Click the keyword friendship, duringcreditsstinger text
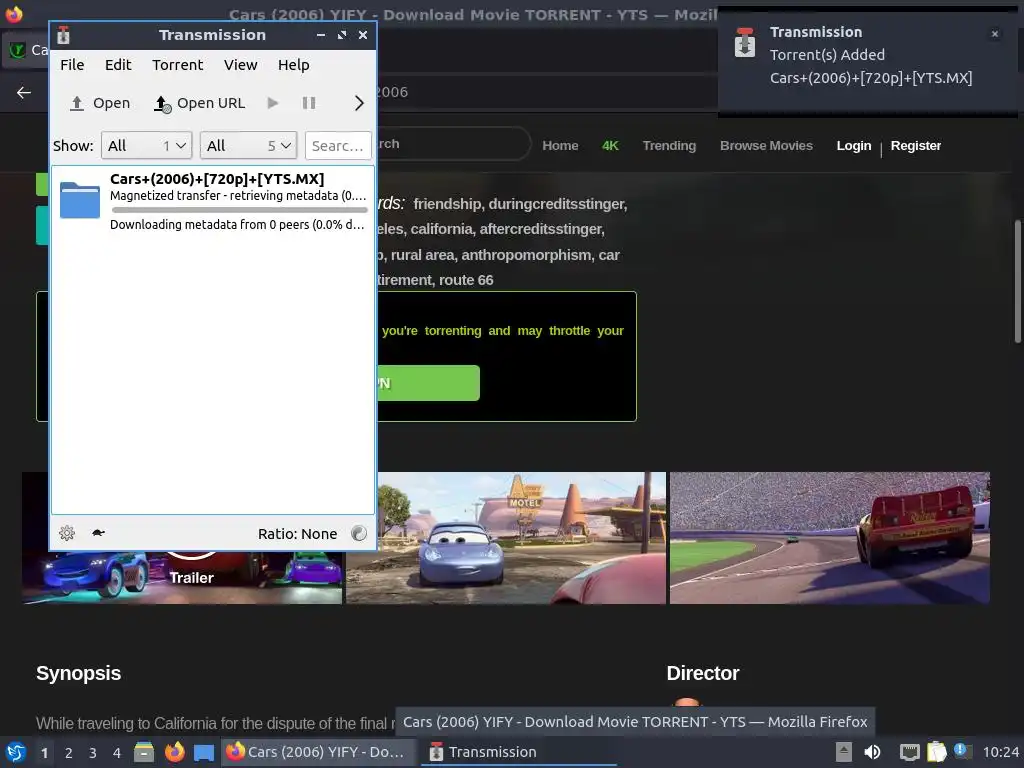The width and height of the screenshot is (1024, 768). tap(520, 204)
